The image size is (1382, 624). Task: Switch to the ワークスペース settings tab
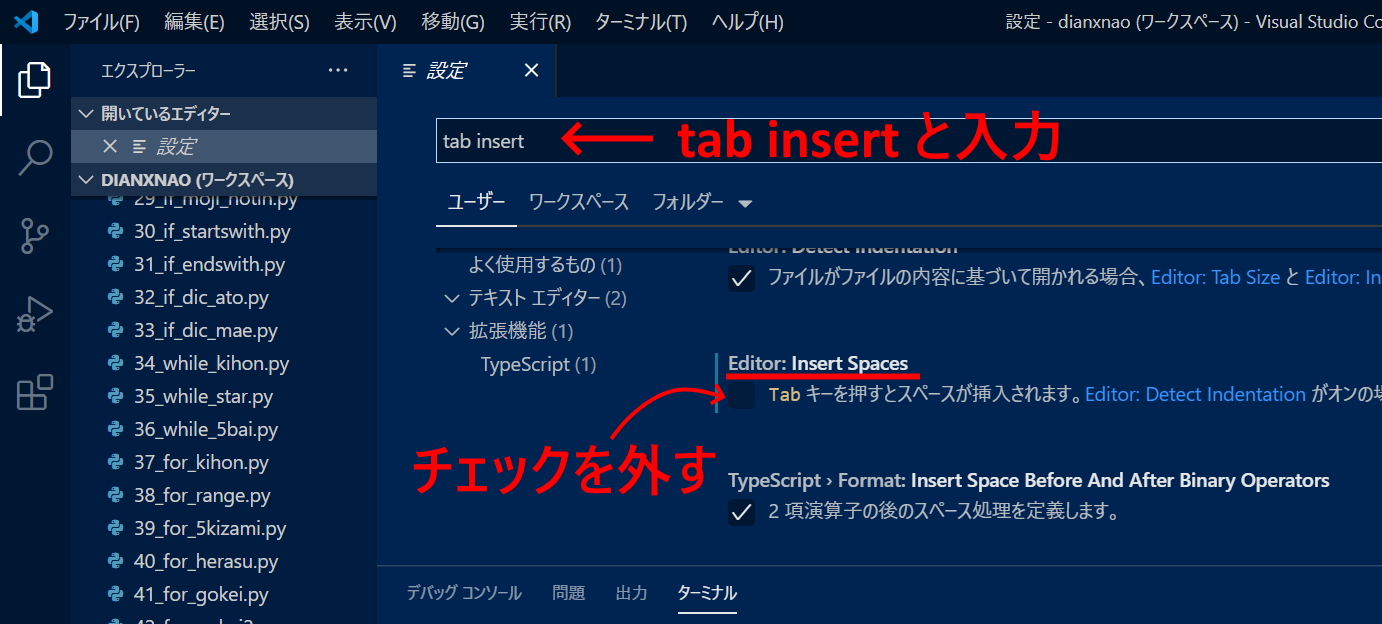[x=579, y=202]
